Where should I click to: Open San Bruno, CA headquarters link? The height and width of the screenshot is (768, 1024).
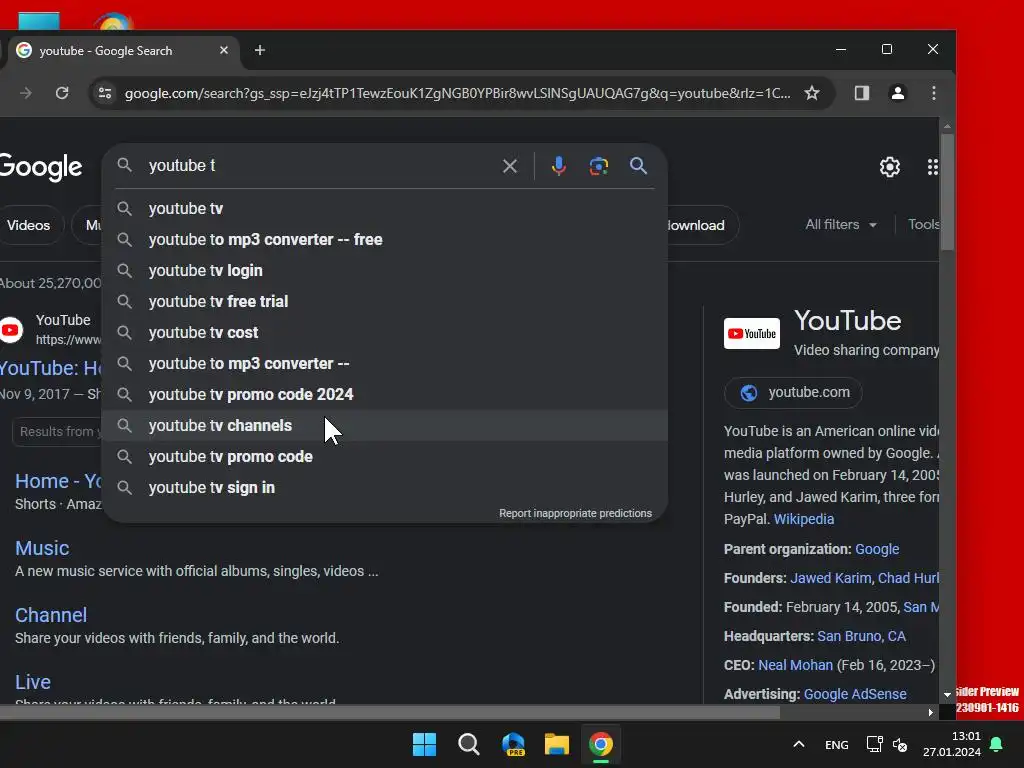[x=861, y=636]
